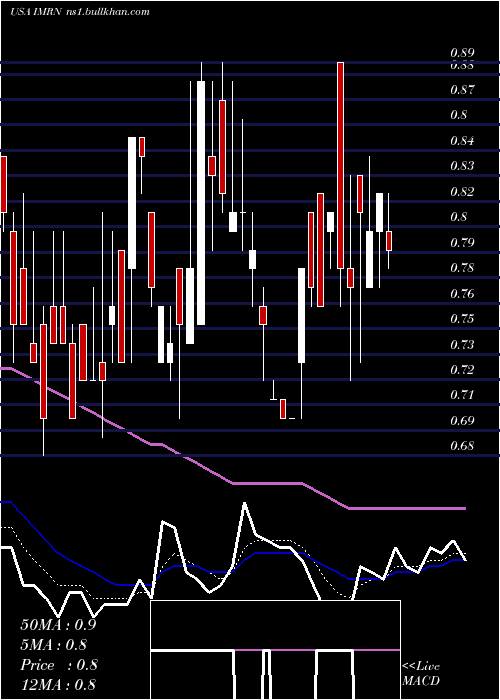Click the 5MA : 0.8 readout
This screenshot has height=700, width=500.
[x=53, y=645]
